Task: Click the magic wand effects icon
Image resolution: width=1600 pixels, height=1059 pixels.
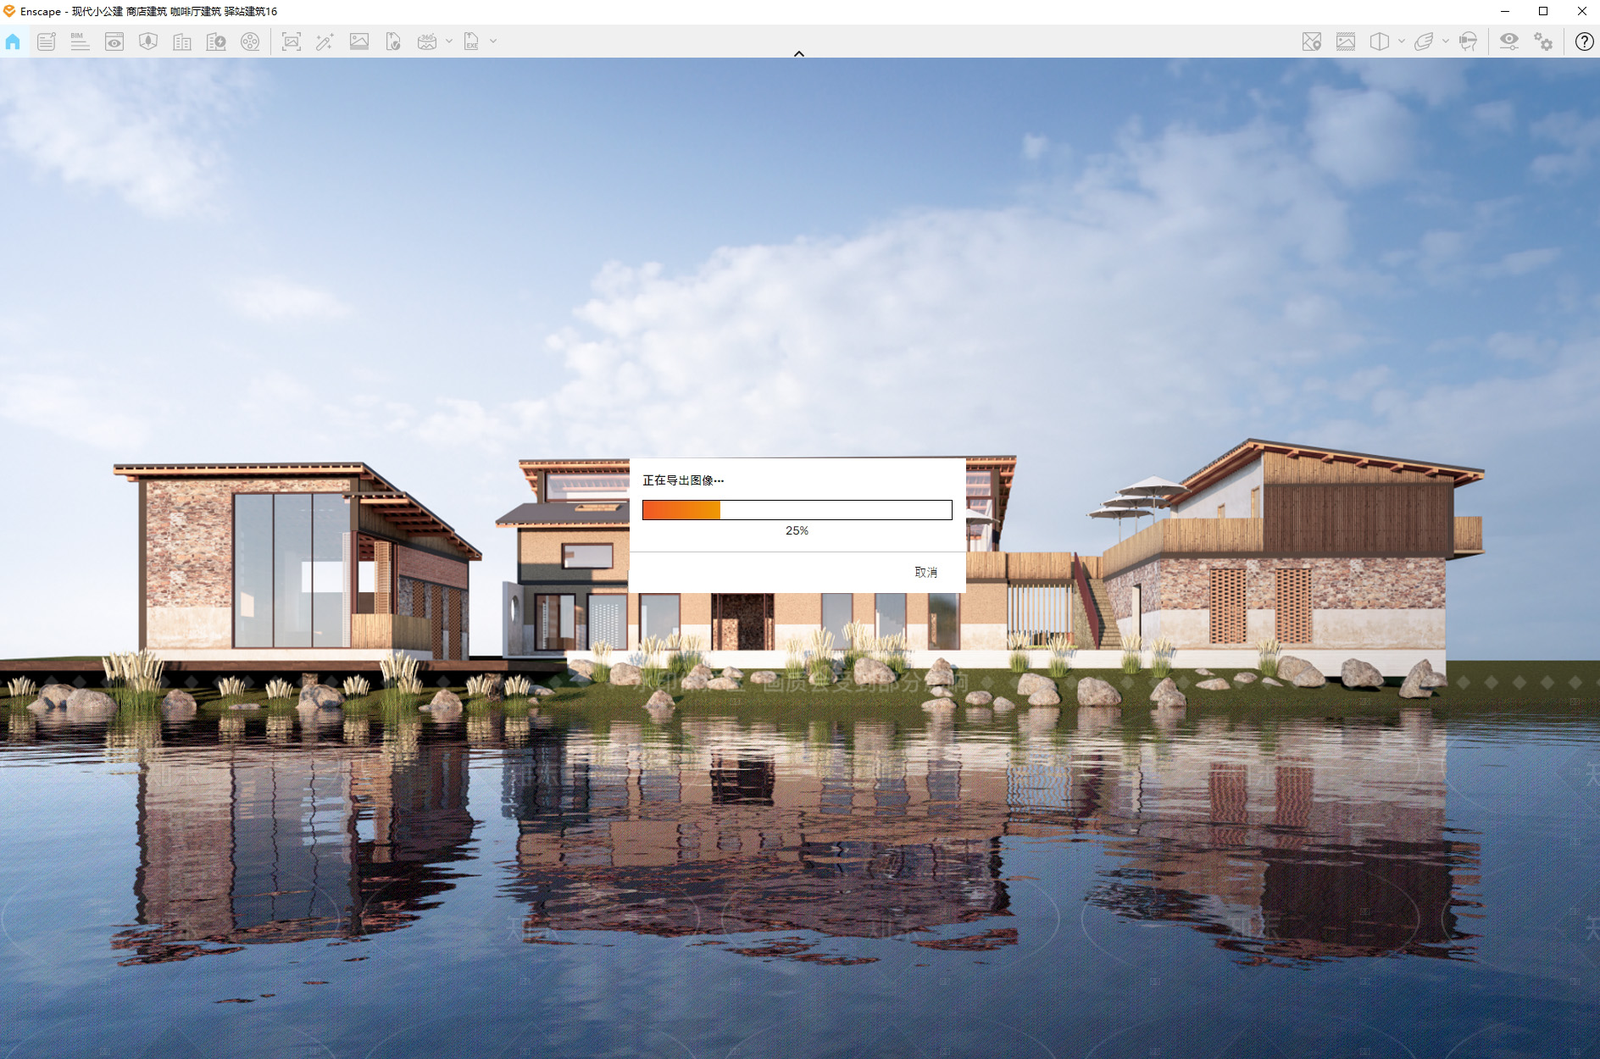Action: (x=324, y=42)
